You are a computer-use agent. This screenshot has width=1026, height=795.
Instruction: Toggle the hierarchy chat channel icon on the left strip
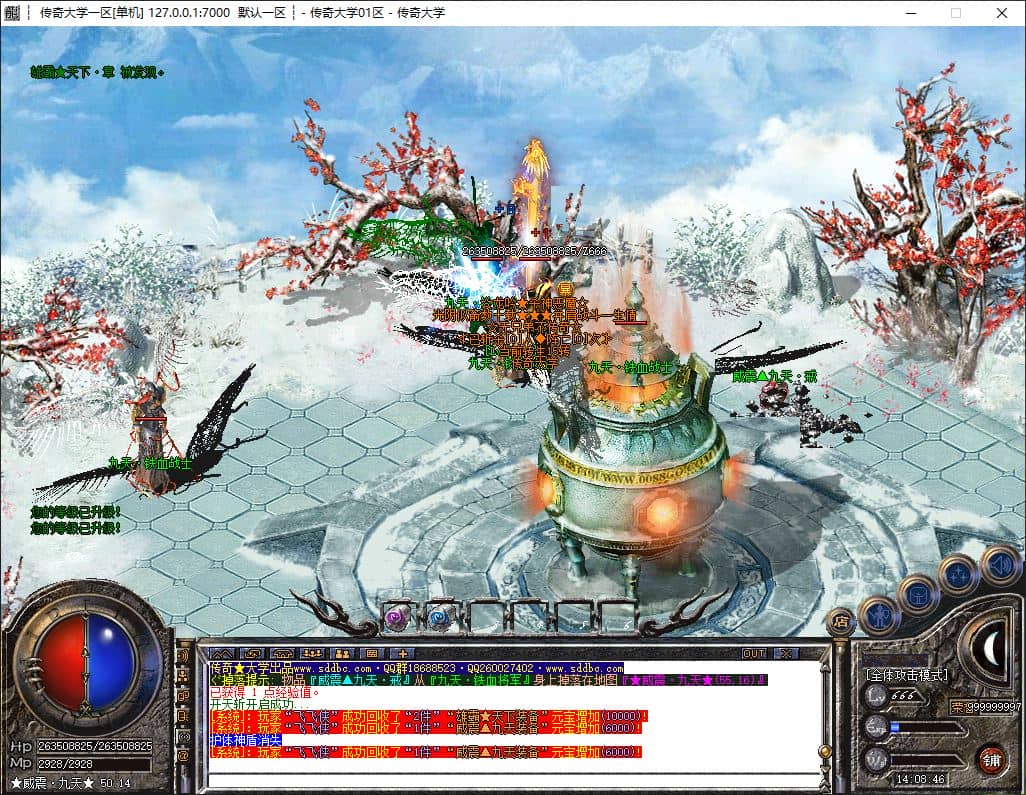[x=184, y=676]
